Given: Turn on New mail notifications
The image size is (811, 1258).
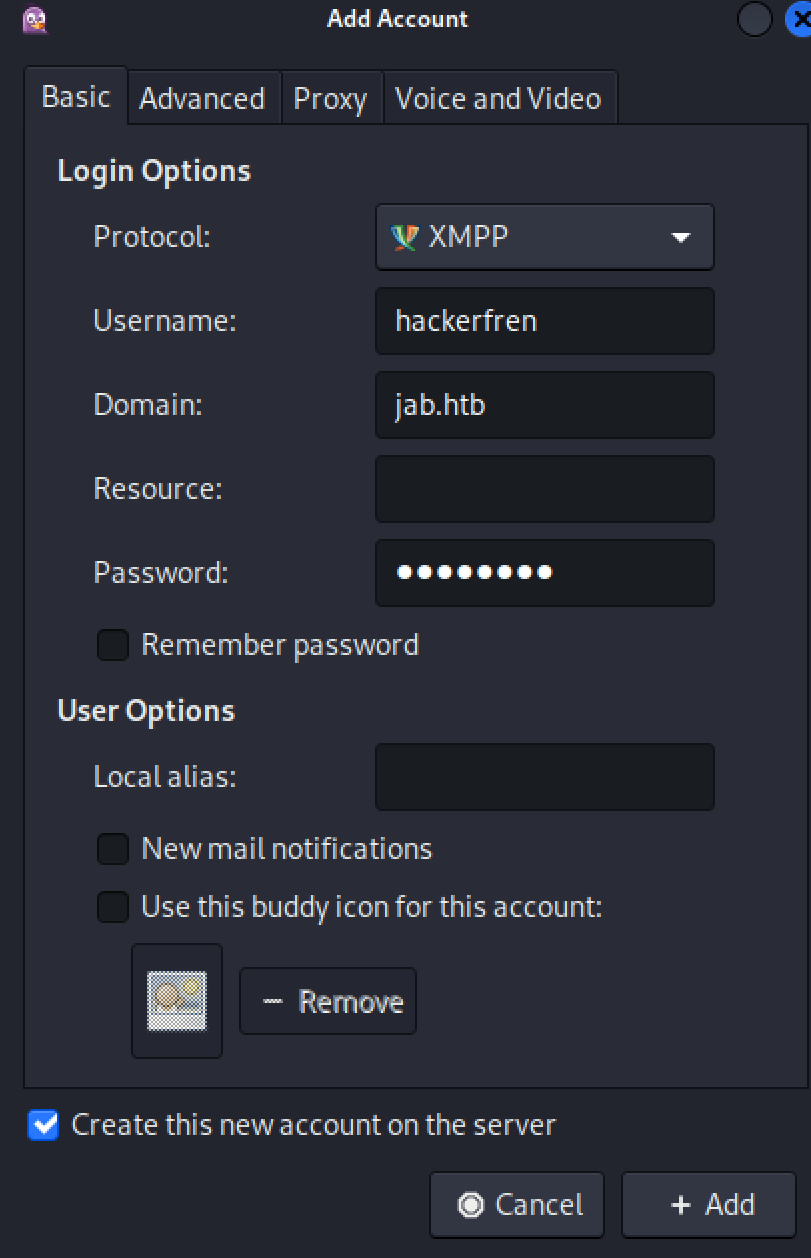Looking at the screenshot, I should 113,849.
